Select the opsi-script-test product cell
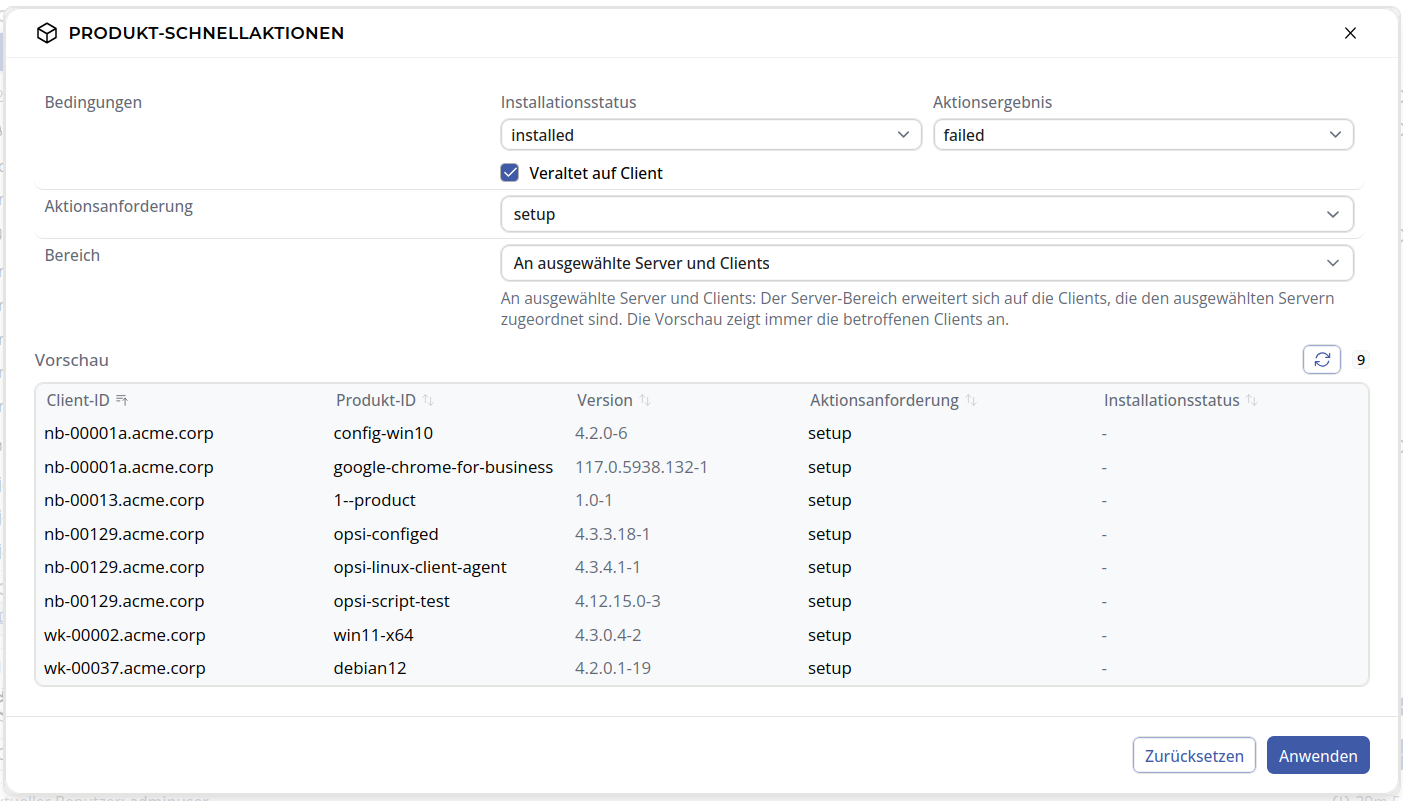The image size is (1403, 801). (392, 601)
